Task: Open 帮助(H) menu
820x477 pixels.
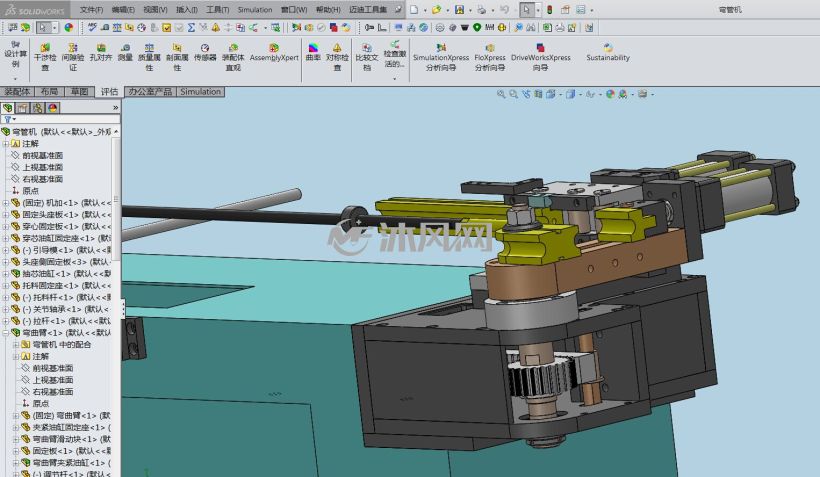Action: click(328, 9)
